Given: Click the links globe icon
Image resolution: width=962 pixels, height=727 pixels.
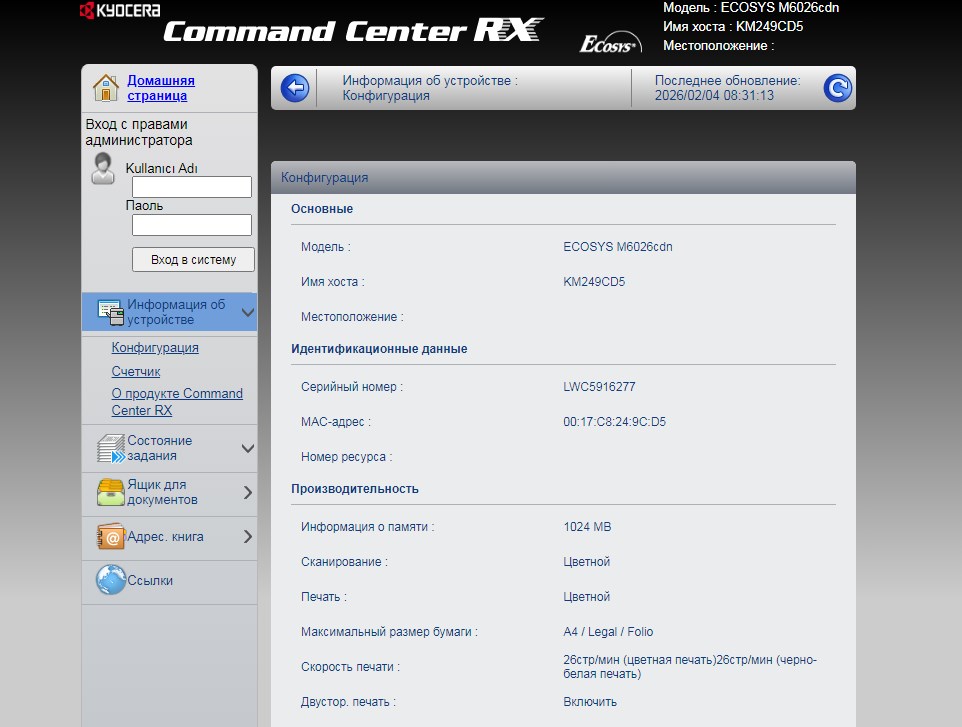Looking at the screenshot, I should [x=110, y=580].
